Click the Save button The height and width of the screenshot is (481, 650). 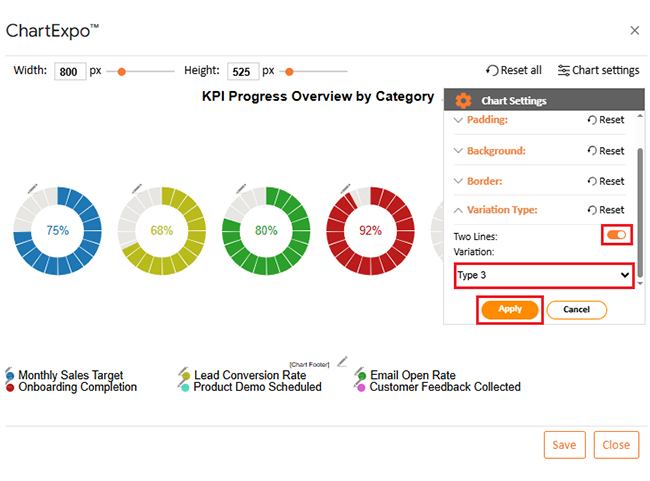click(564, 445)
